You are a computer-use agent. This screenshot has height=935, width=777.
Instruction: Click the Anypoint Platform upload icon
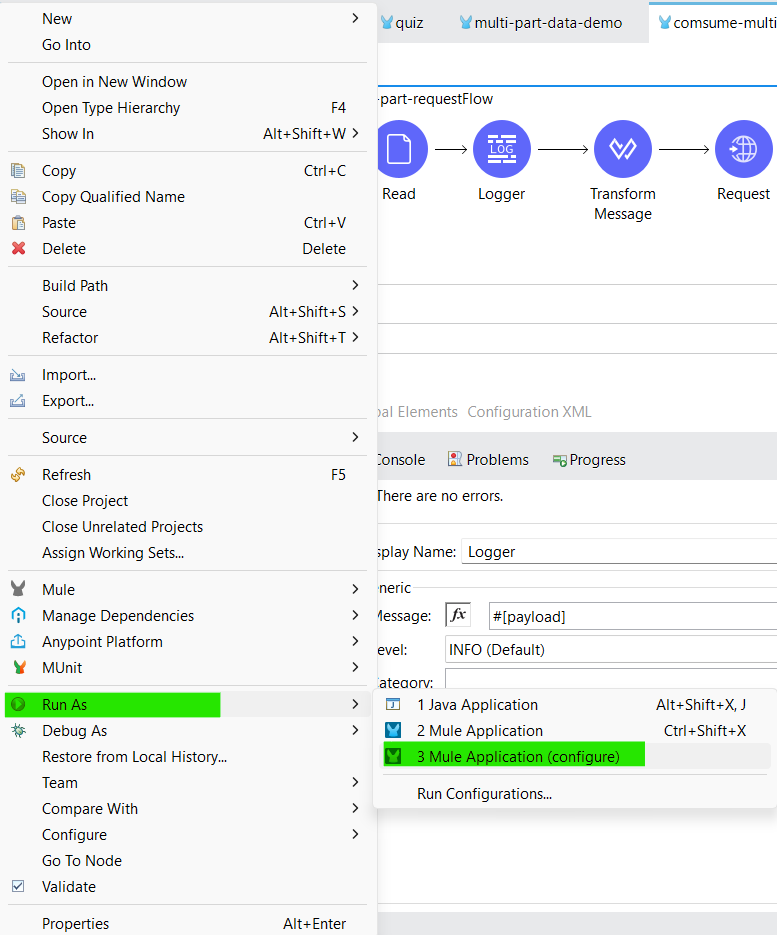(18, 642)
